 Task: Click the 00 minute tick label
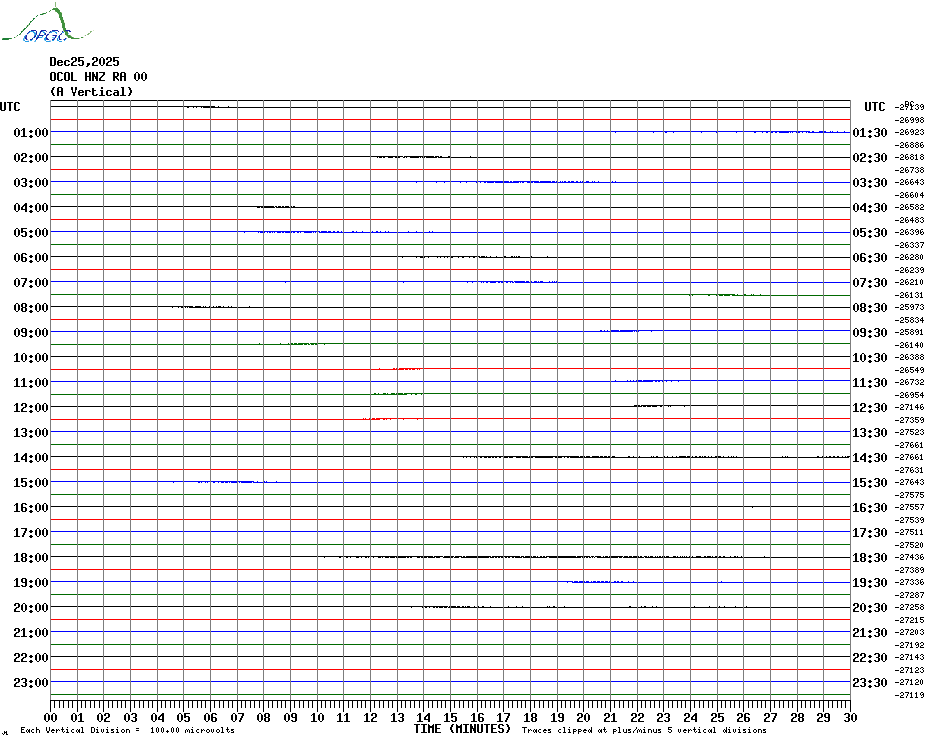tap(50, 718)
